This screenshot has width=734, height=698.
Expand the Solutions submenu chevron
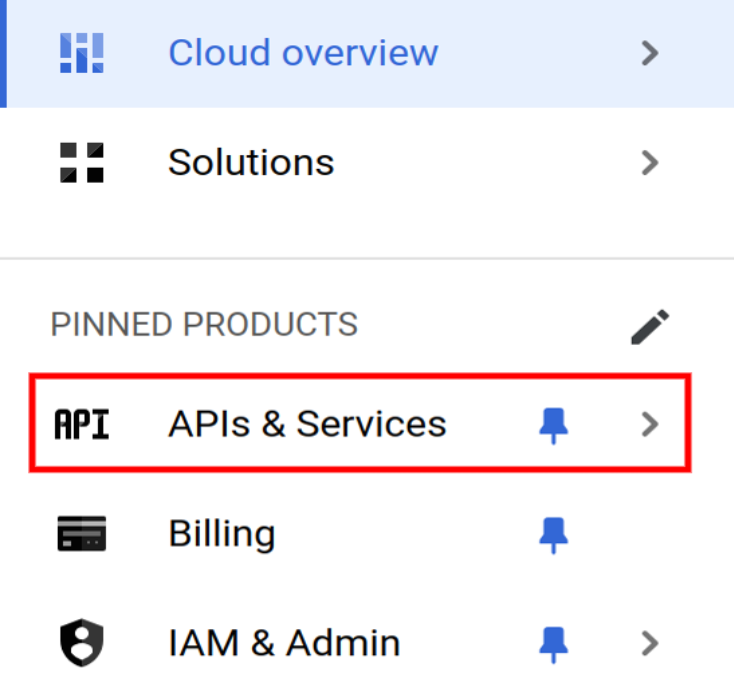coord(650,162)
